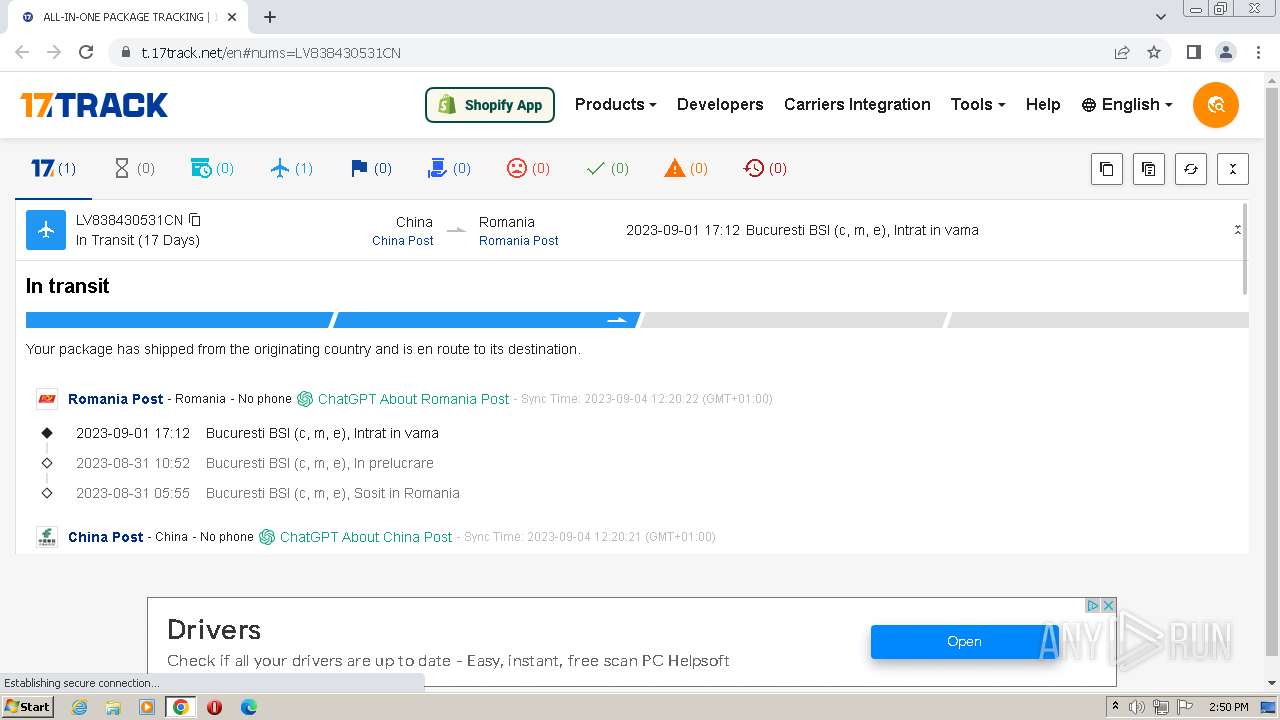The width and height of the screenshot is (1280, 720).
Task: Open Chrome three-dot menu
Action: point(1257,53)
